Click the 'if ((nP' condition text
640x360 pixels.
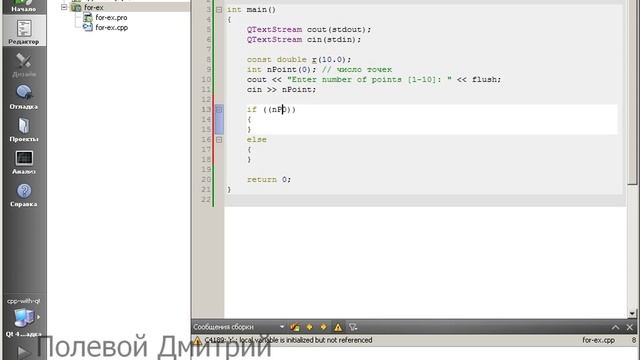[x=271, y=109]
